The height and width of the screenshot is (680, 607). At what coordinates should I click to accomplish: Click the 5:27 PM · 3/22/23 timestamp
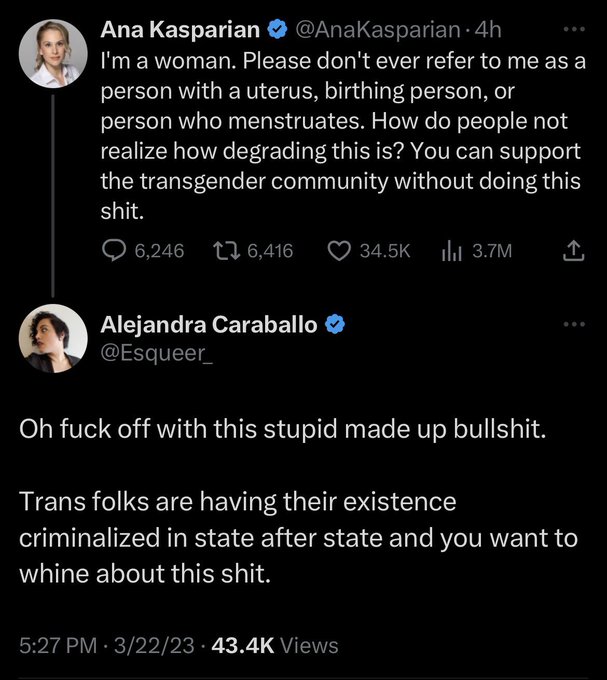coord(107,645)
